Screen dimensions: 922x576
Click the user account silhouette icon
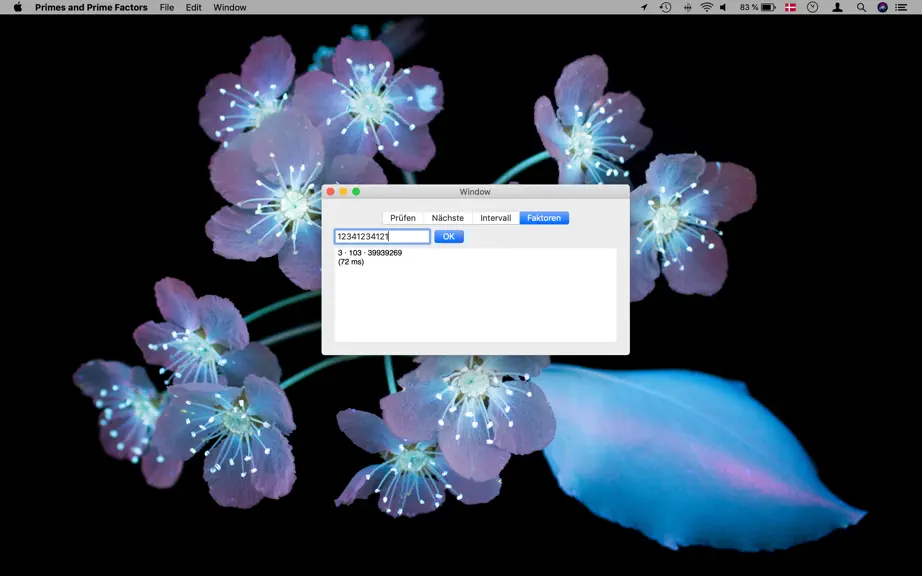(837, 7)
